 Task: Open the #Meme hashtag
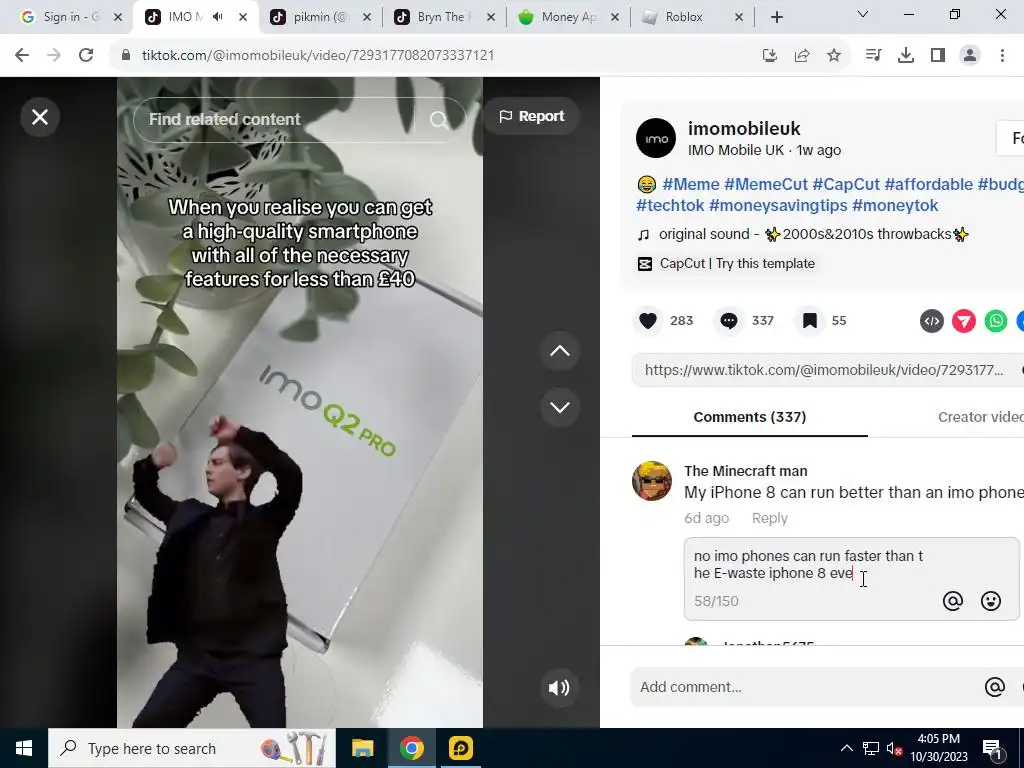tap(690, 184)
